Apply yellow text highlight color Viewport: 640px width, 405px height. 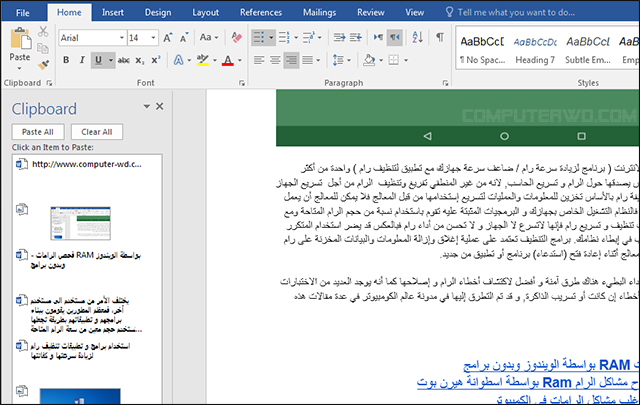click(202, 60)
